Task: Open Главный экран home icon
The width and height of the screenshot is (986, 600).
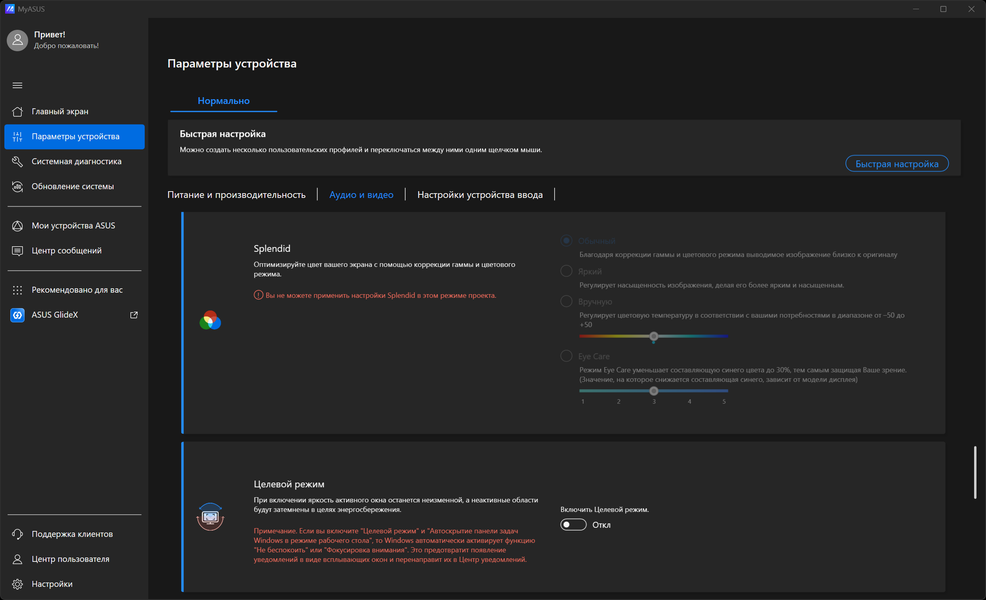Action: [x=17, y=111]
